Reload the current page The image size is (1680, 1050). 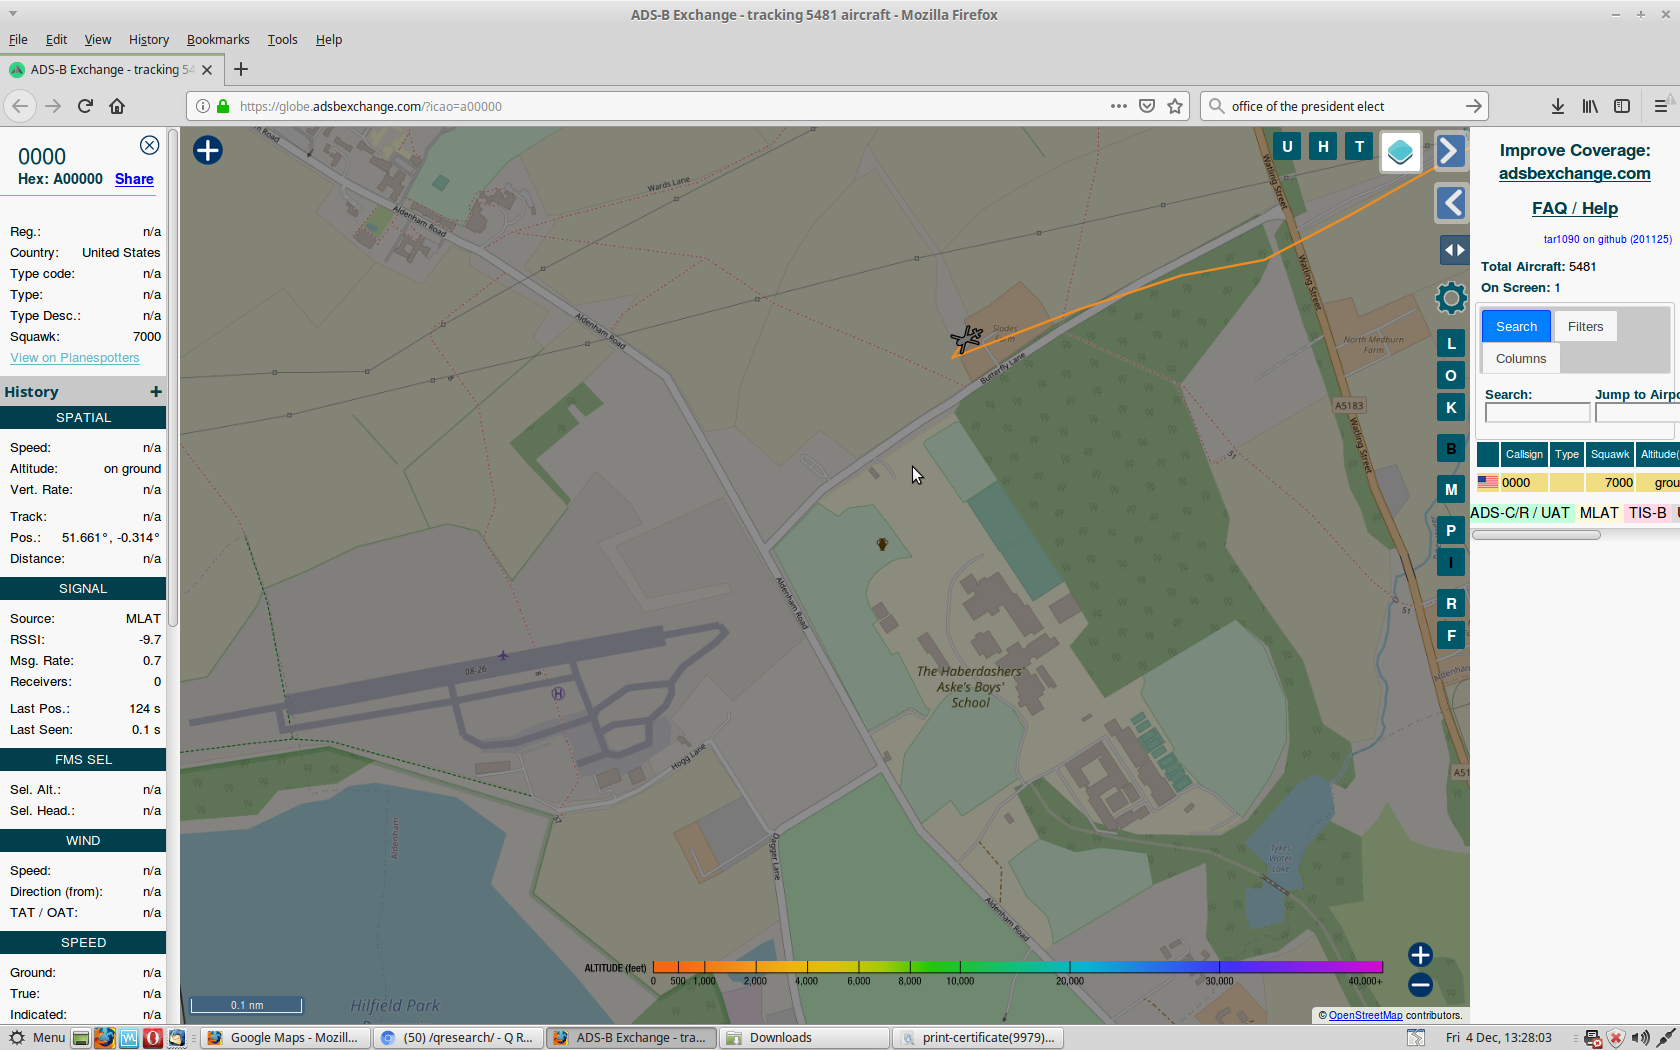point(85,106)
